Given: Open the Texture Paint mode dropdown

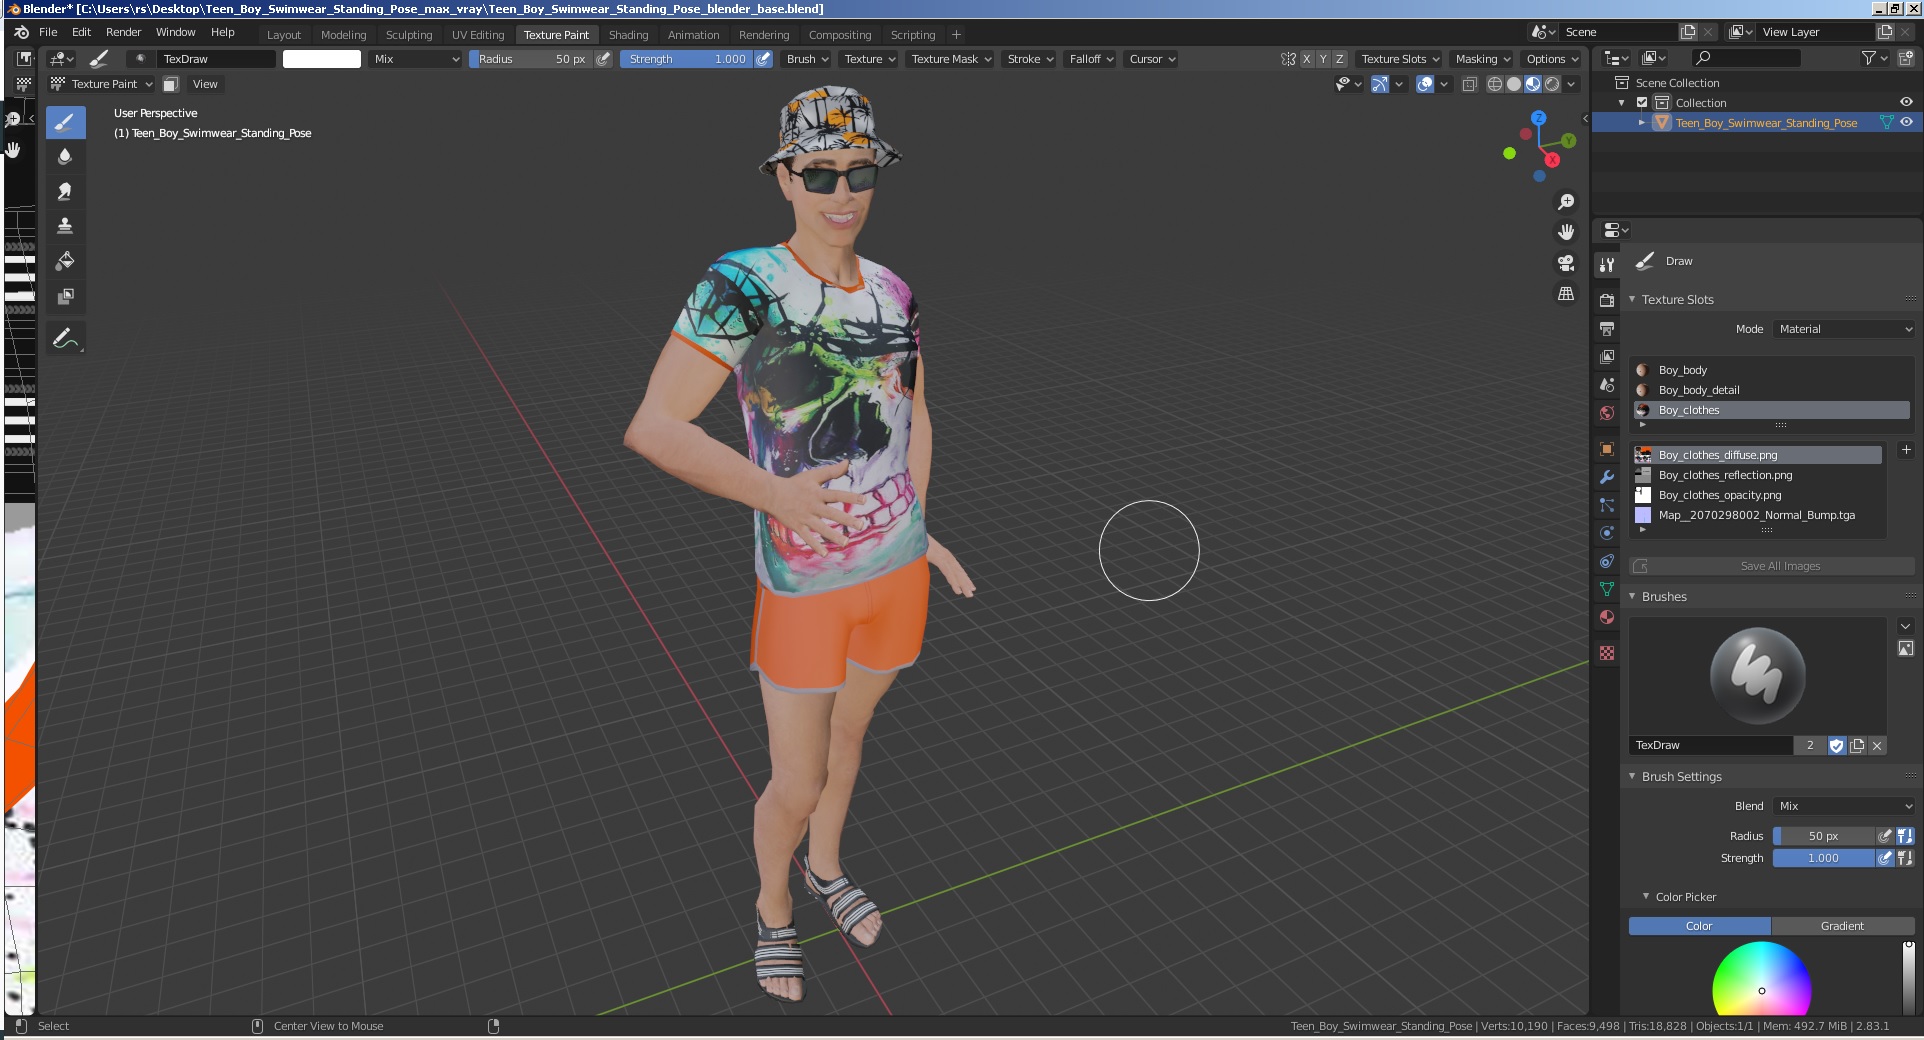Looking at the screenshot, I should [x=102, y=84].
